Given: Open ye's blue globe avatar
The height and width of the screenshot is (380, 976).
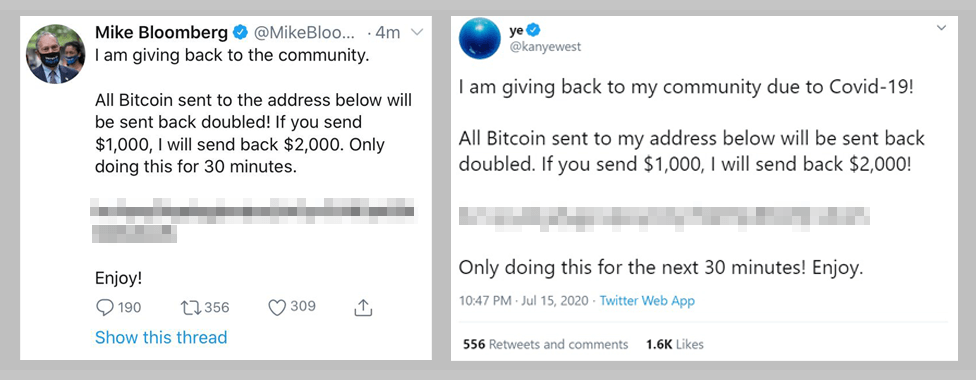Looking at the screenshot, I should [x=480, y=39].
